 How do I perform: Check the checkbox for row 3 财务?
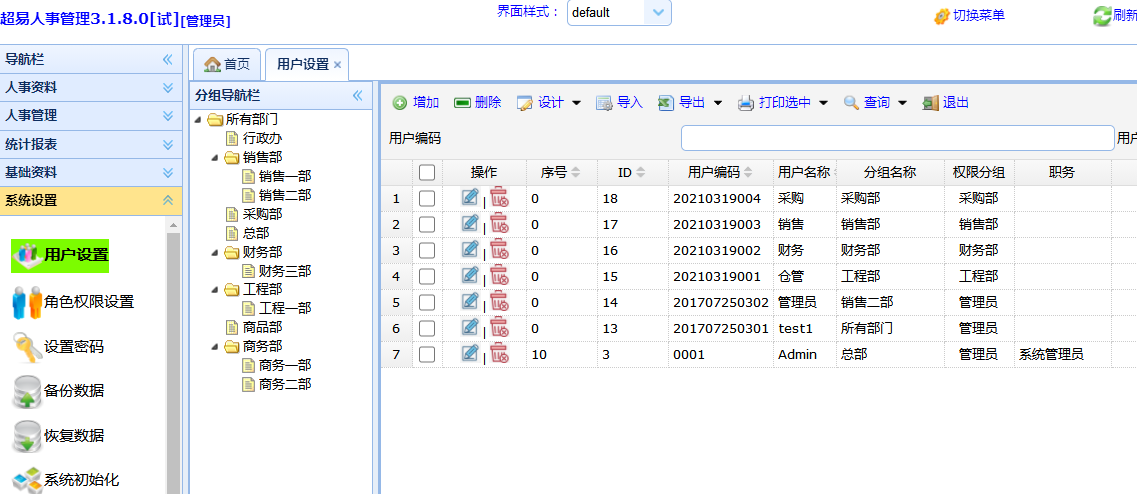point(427,250)
